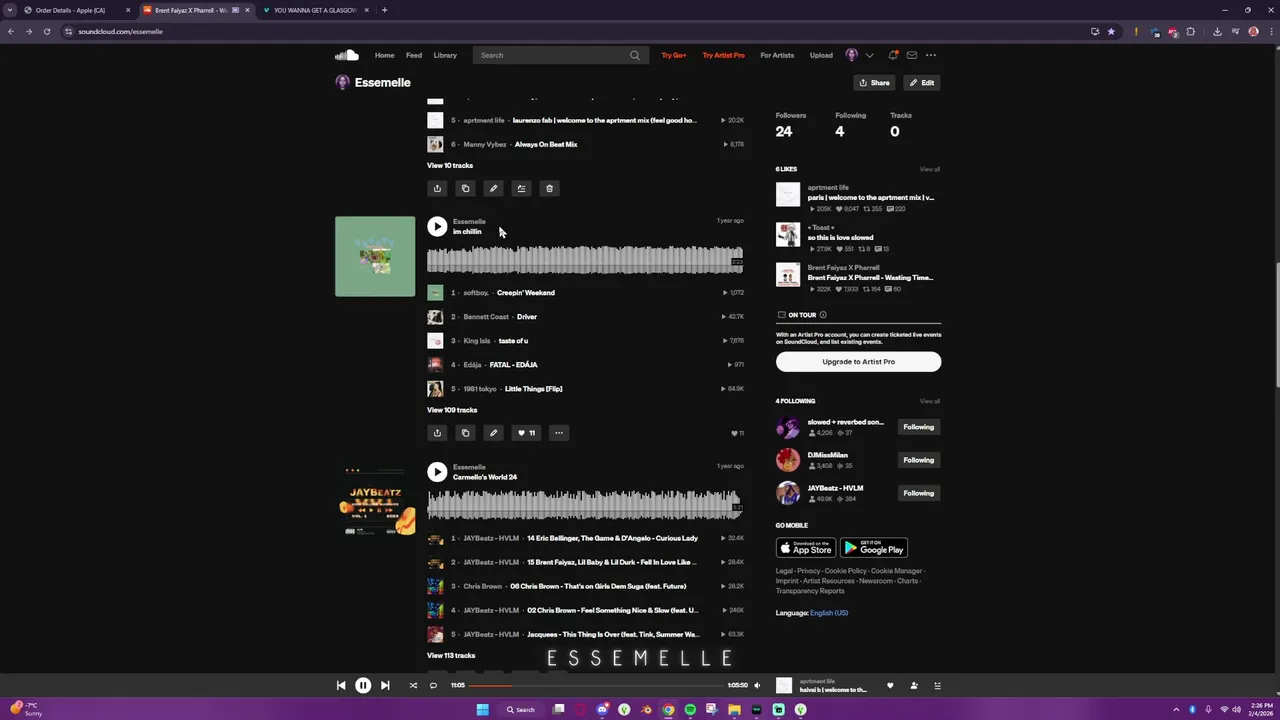Mute the player volume
This screenshot has height=720, width=1280.
point(757,685)
